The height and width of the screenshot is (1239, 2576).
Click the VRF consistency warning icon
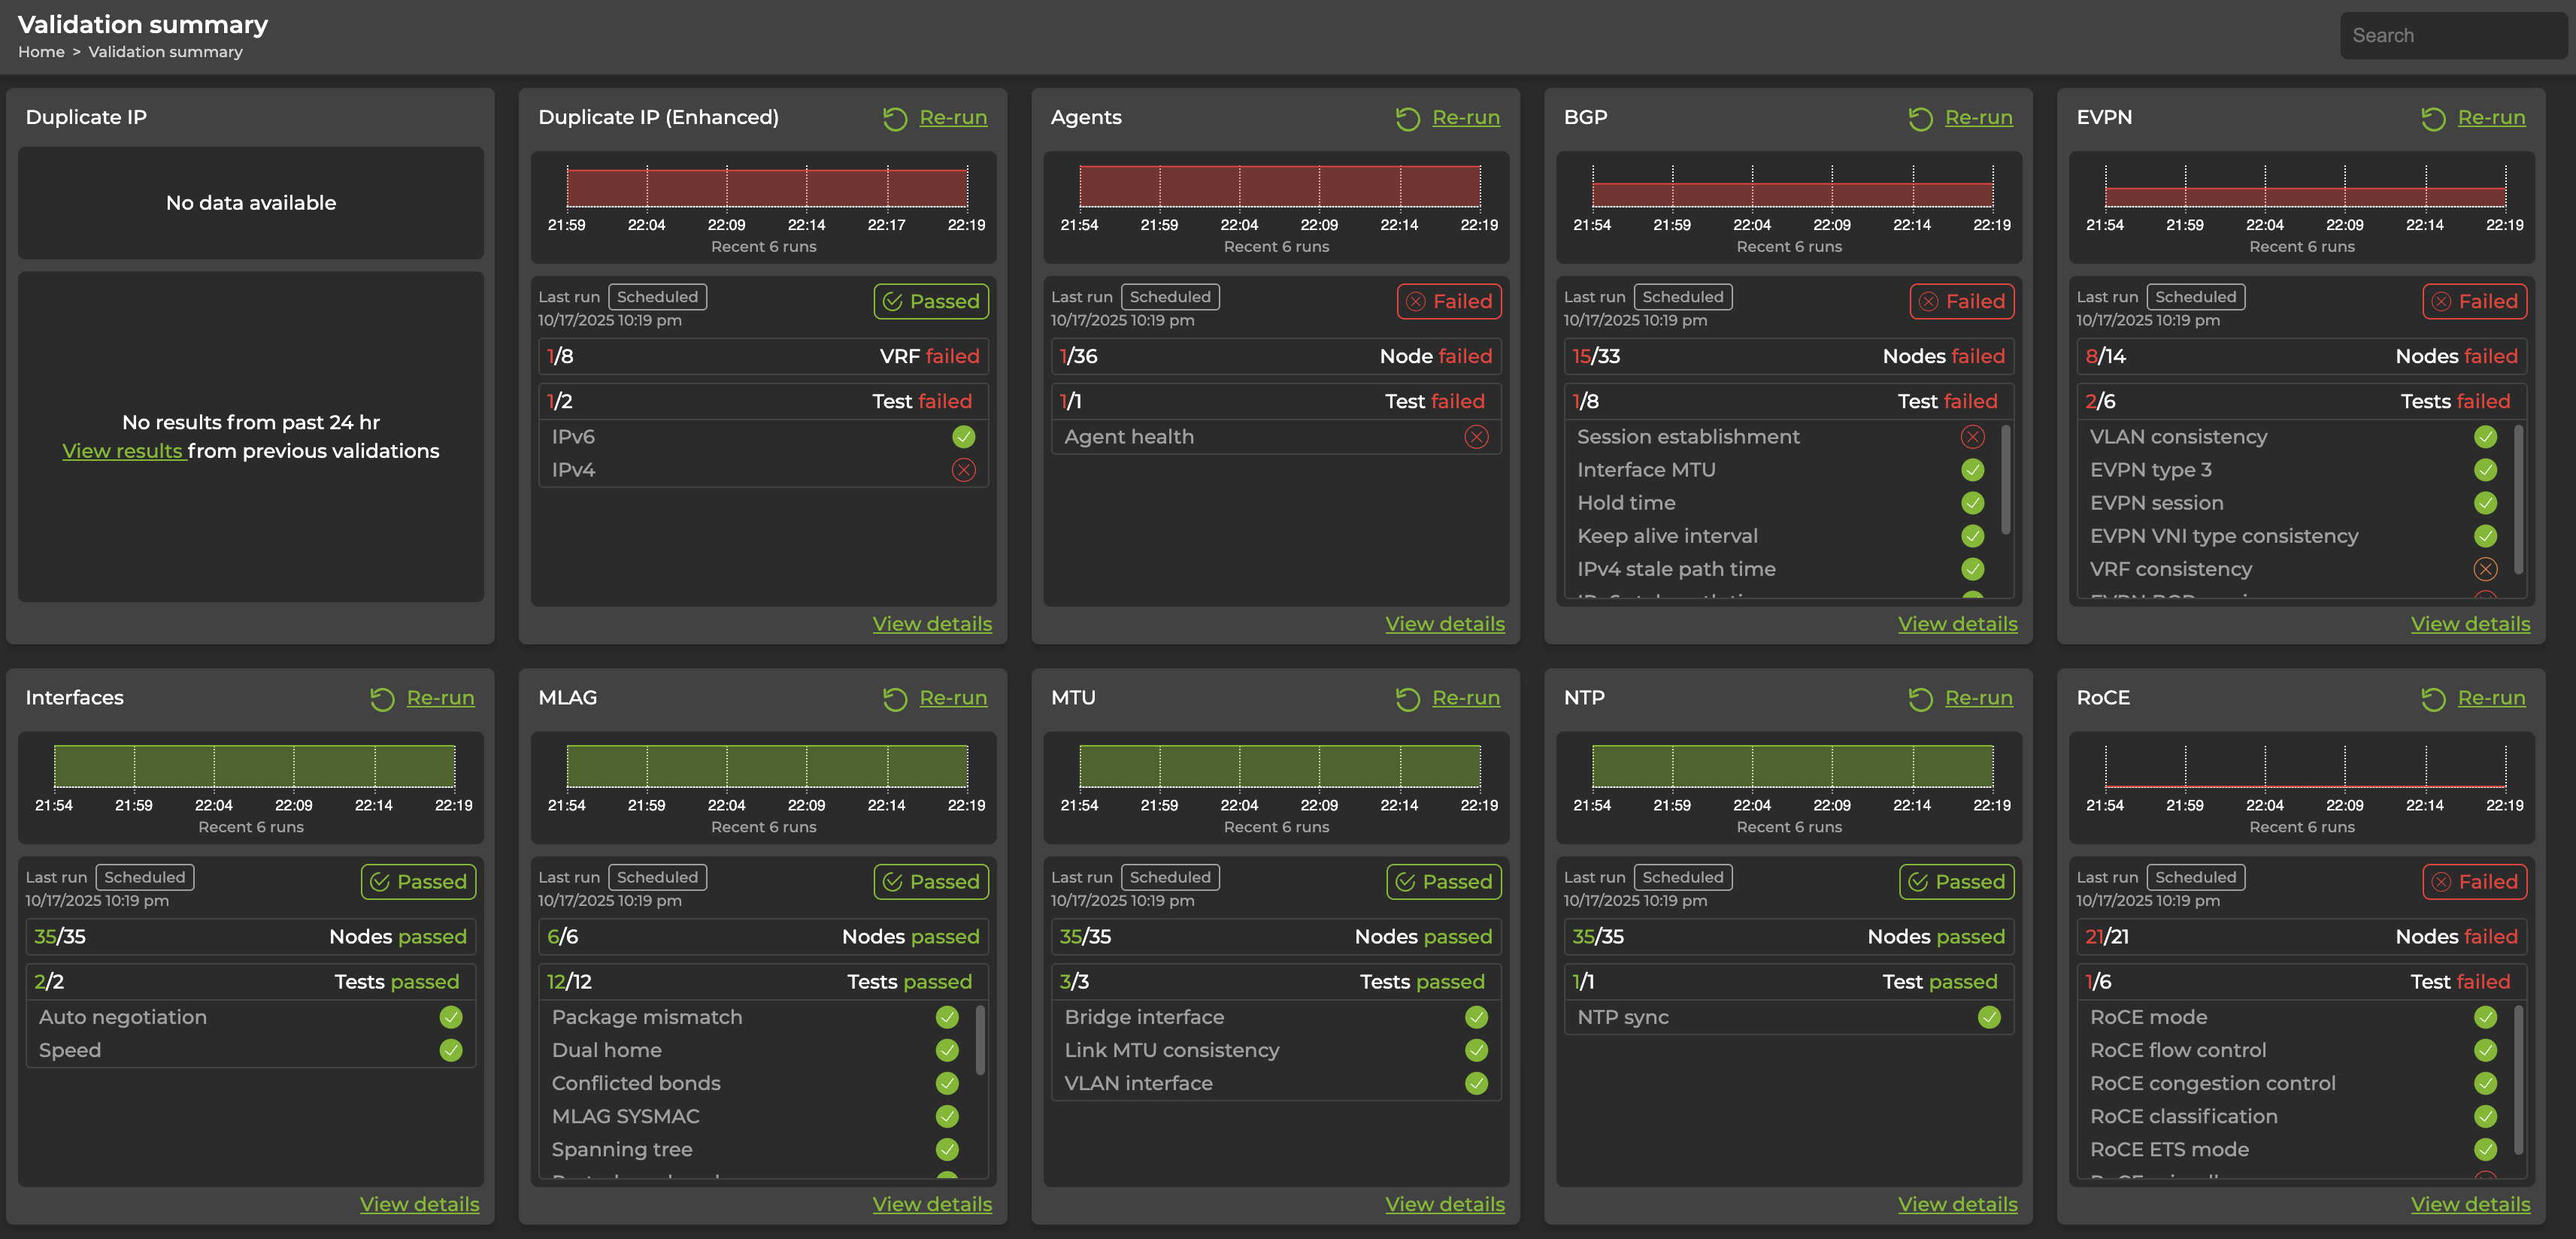click(x=2485, y=569)
